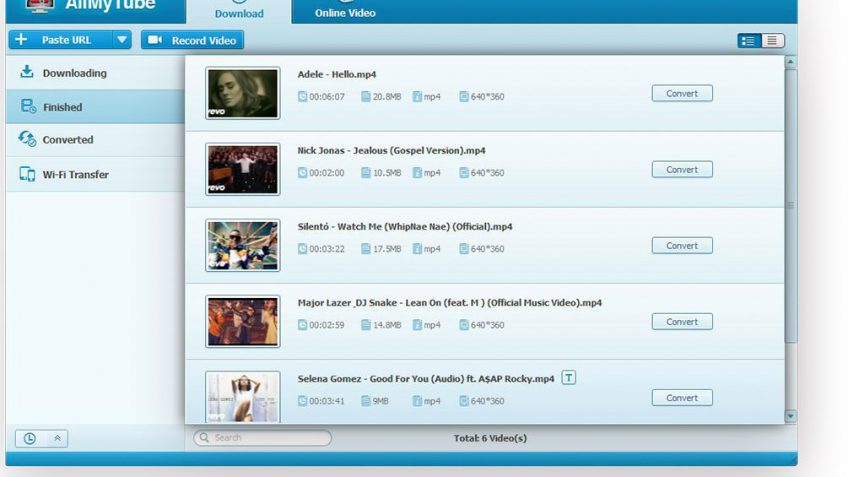This screenshot has width=848, height=477.
Task: Click file size 10.5MB
Action: pos(387,173)
